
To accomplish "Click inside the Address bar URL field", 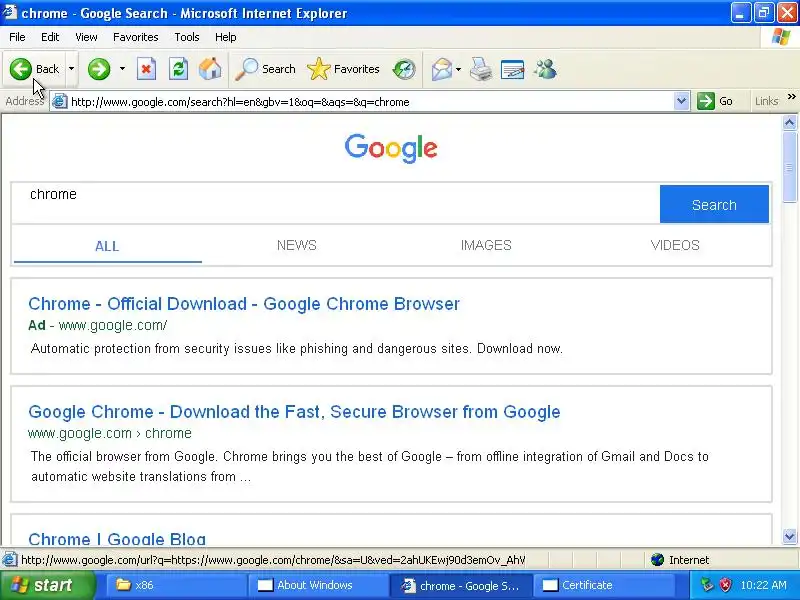I will pyautogui.click(x=370, y=102).
